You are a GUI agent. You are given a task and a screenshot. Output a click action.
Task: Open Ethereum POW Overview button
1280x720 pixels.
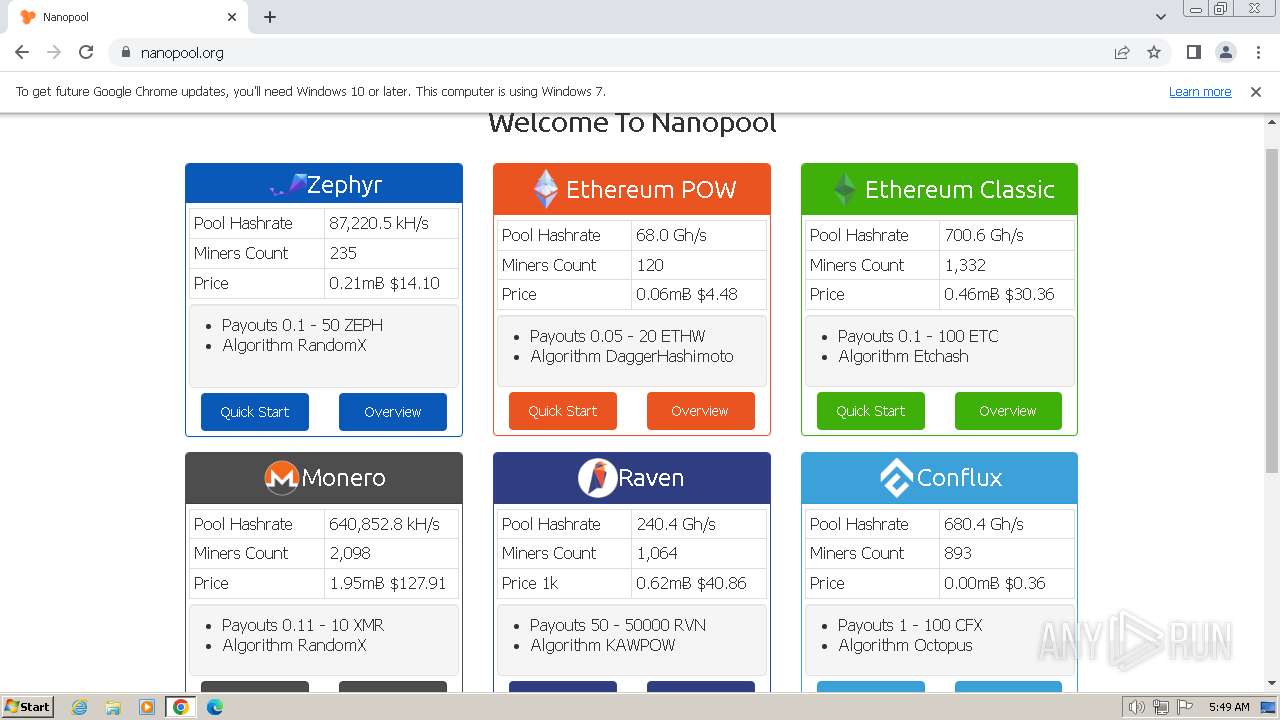[x=700, y=411]
